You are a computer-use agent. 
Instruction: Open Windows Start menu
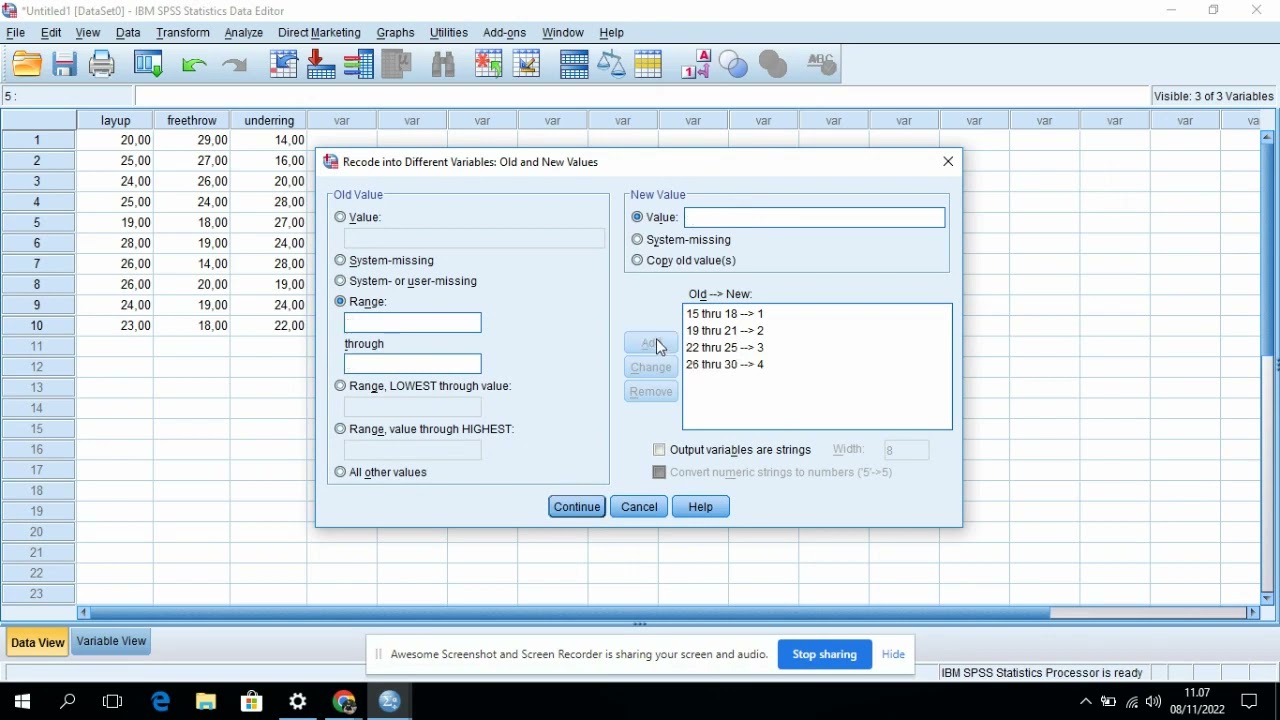(22, 702)
